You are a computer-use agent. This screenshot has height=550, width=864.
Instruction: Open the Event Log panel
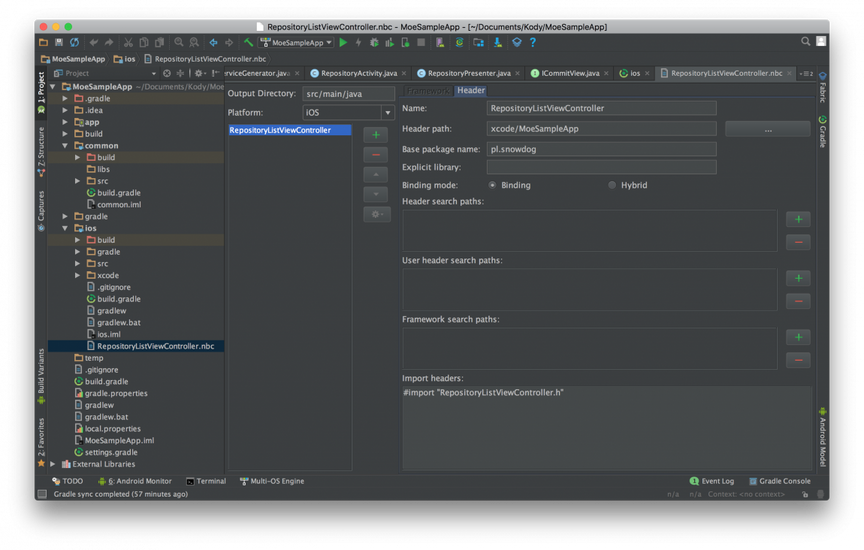click(x=711, y=481)
